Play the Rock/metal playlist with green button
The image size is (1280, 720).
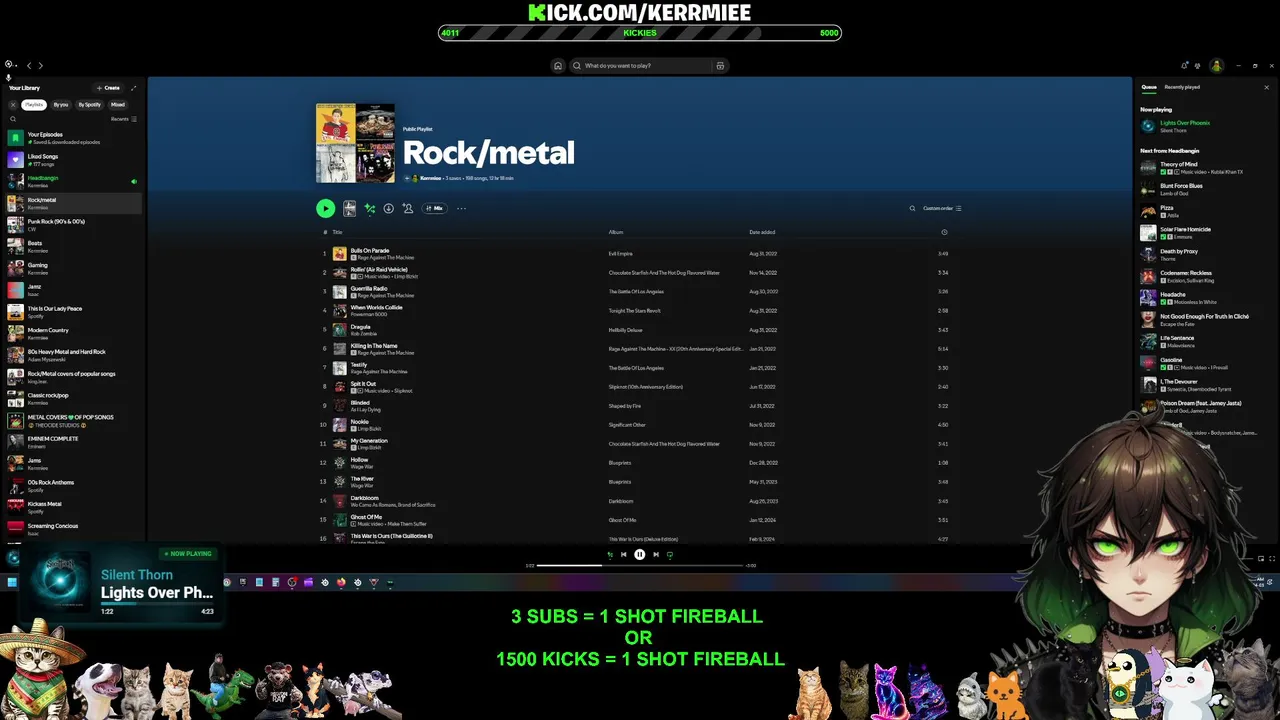pyautogui.click(x=325, y=208)
